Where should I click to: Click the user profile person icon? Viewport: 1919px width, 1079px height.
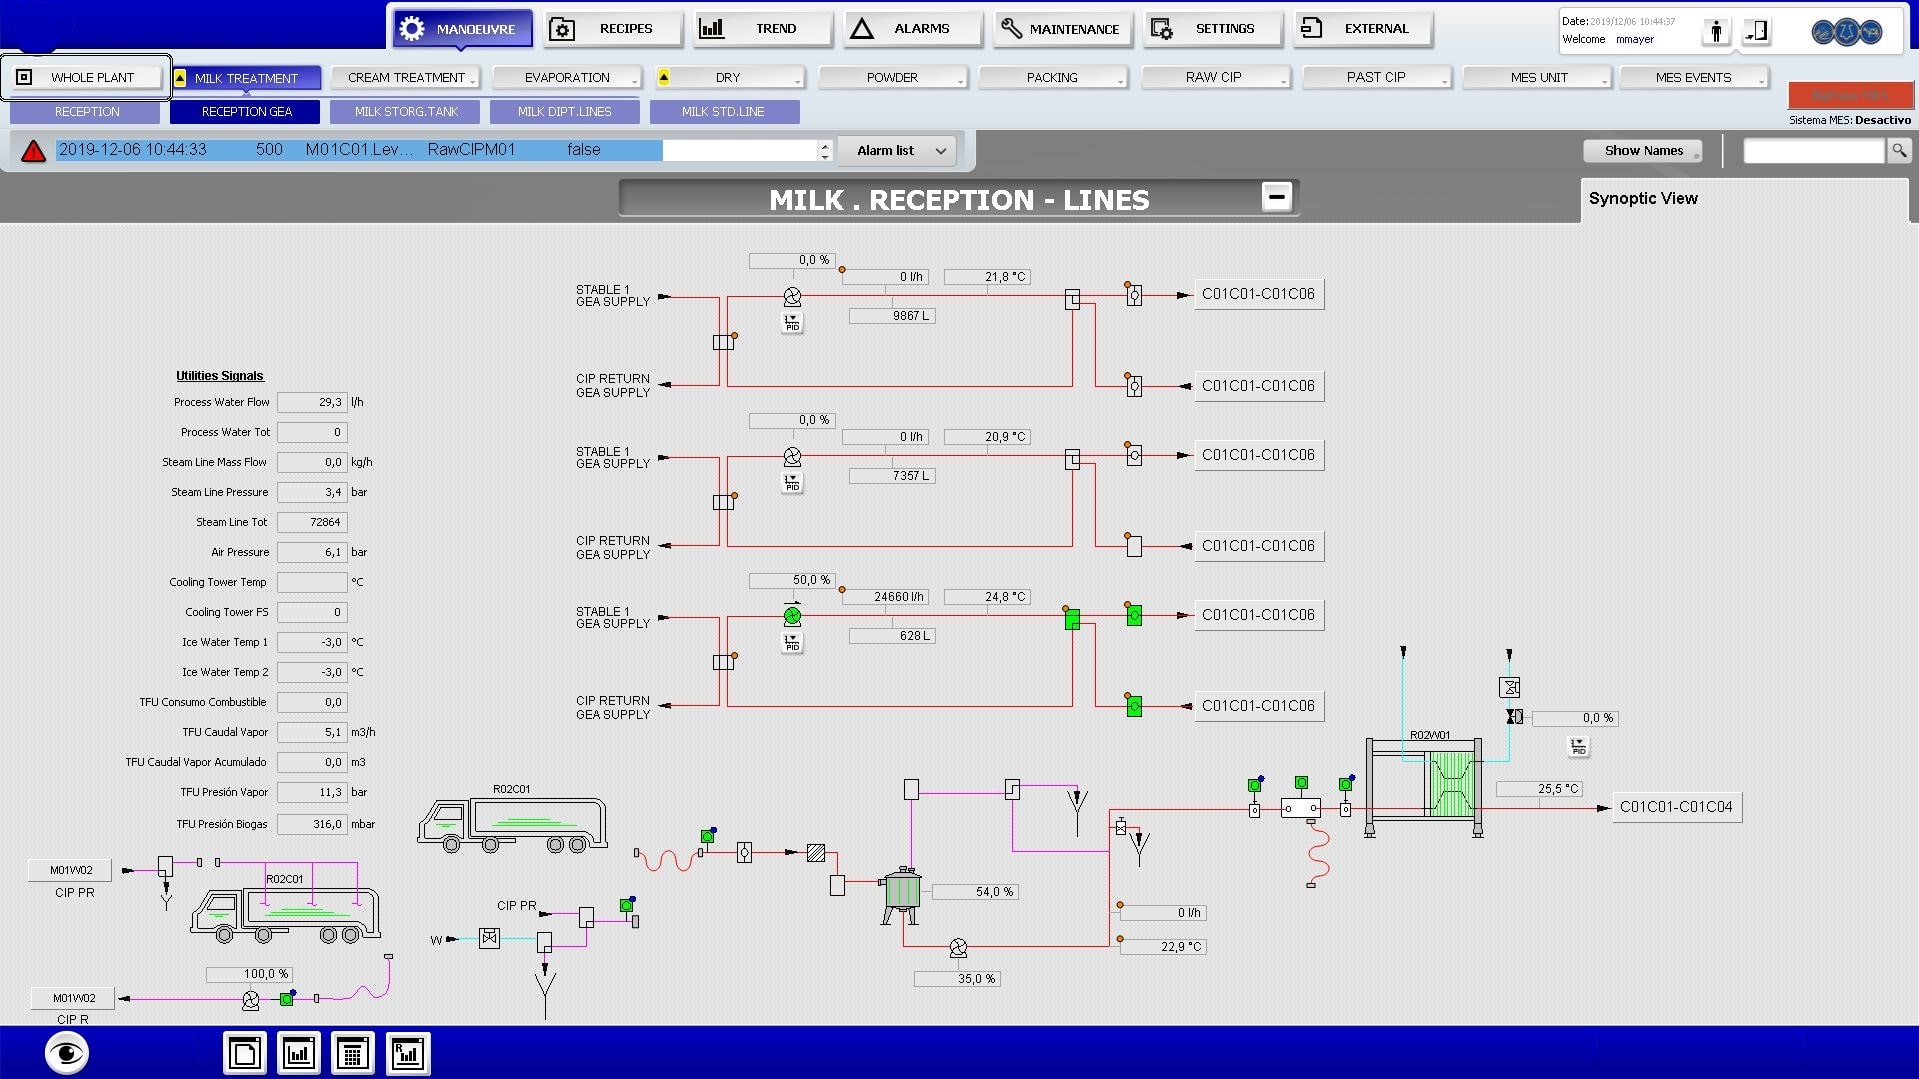[1716, 31]
